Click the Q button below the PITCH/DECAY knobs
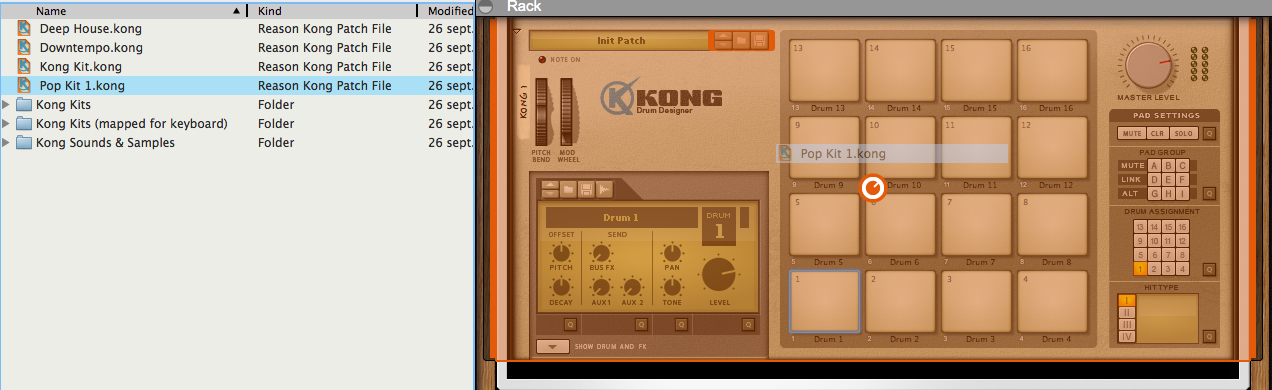1272x390 pixels. tap(570, 324)
